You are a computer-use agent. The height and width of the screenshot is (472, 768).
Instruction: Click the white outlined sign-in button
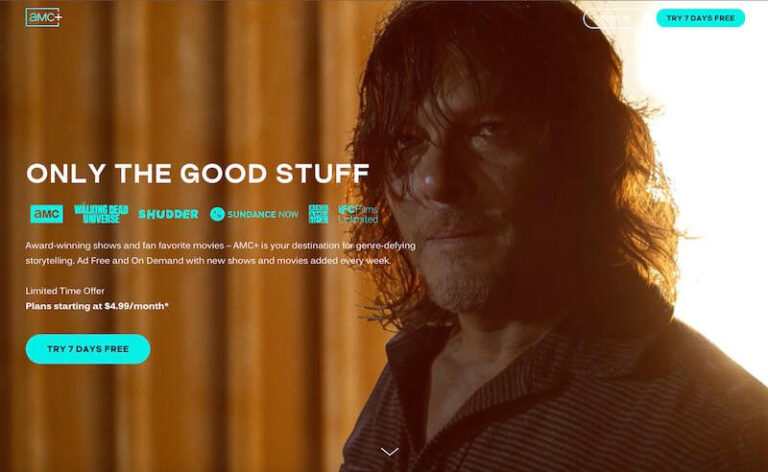coord(615,19)
